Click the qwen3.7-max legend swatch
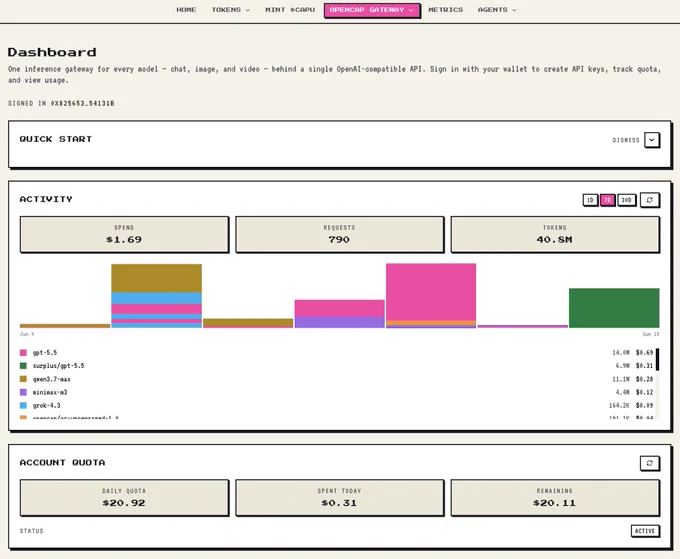This screenshot has width=680, height=559. click(23, 379)
